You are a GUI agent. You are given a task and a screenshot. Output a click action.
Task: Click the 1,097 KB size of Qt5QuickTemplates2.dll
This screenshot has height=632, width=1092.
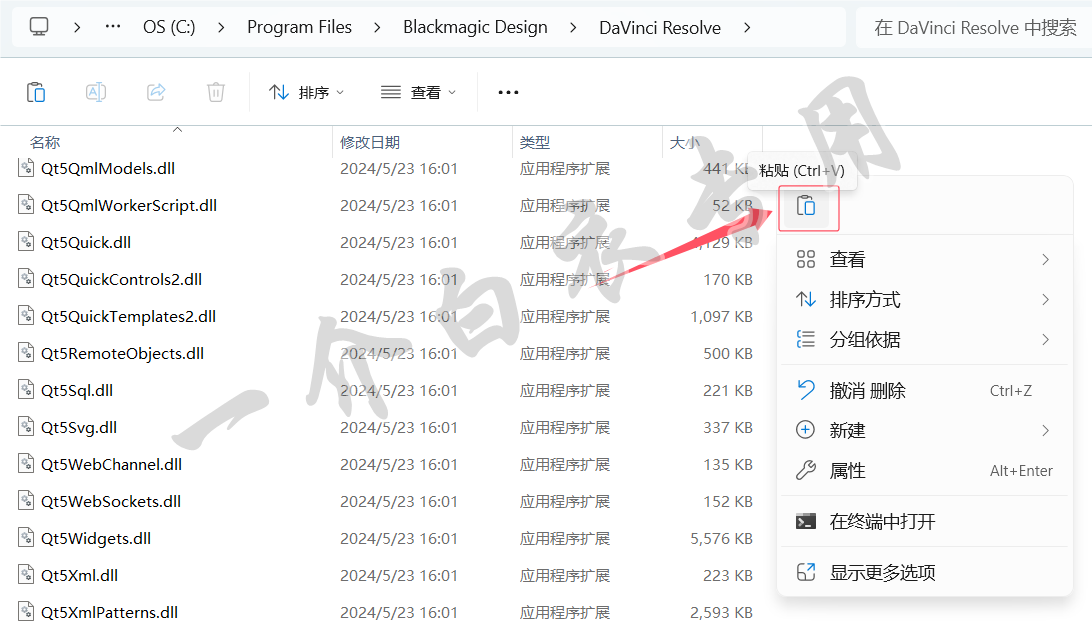[722, 317]
